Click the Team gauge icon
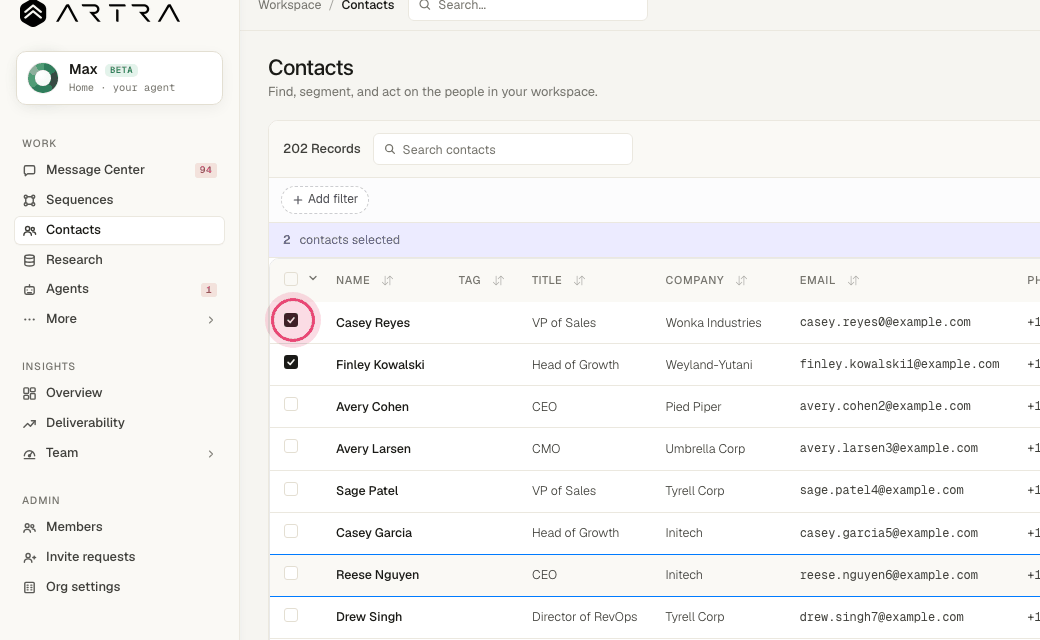1040x640 pixels. pos(29,454)
